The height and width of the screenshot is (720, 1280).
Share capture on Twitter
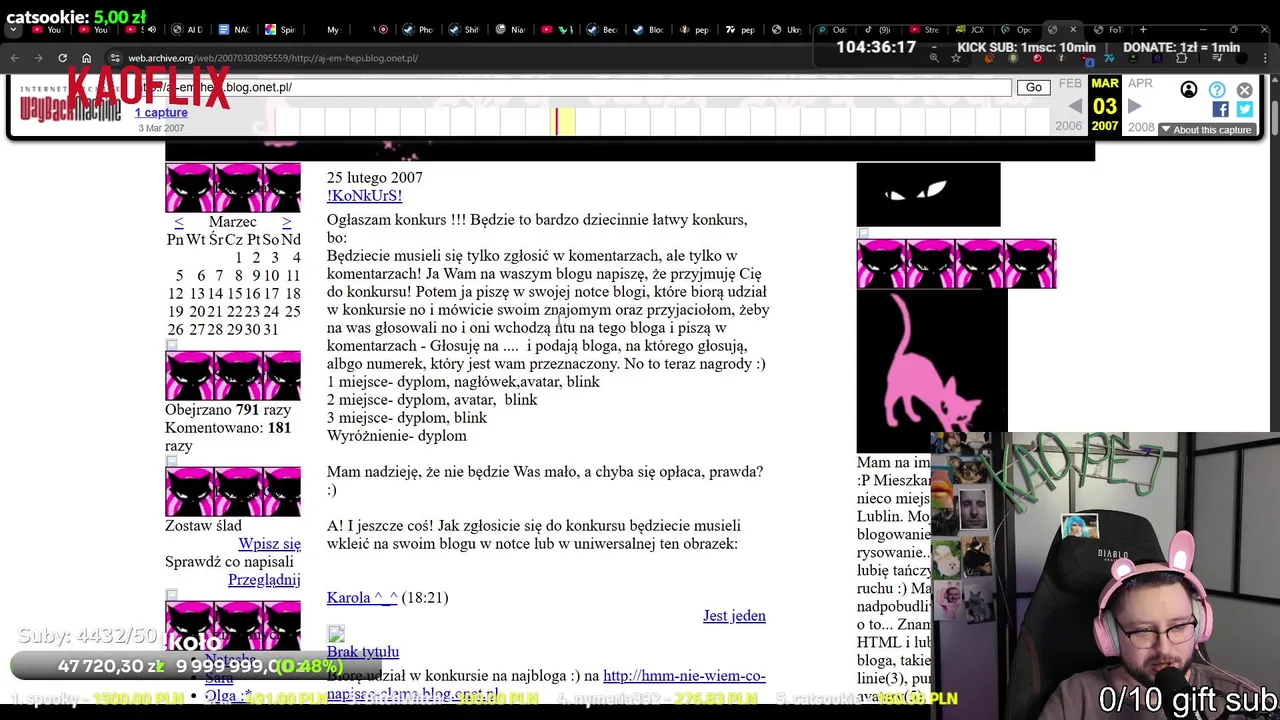(x=1244, y=109)
